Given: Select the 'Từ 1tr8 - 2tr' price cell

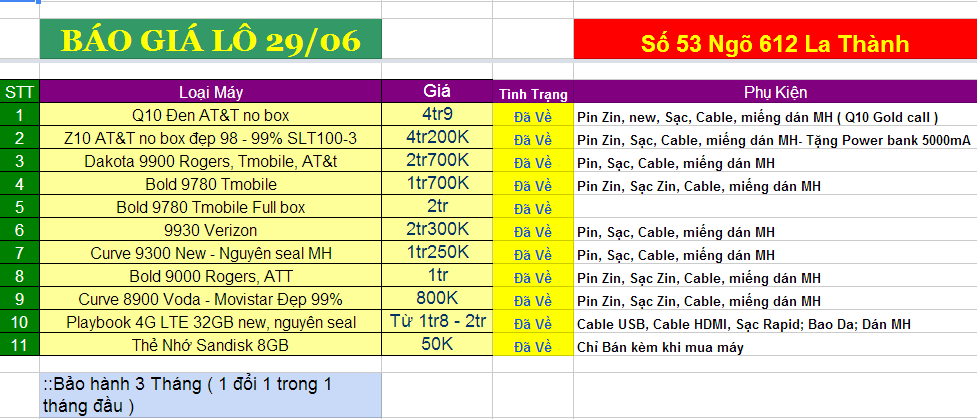Looking at the screenshot, I should pyautogui.click(x=437, y=322).
